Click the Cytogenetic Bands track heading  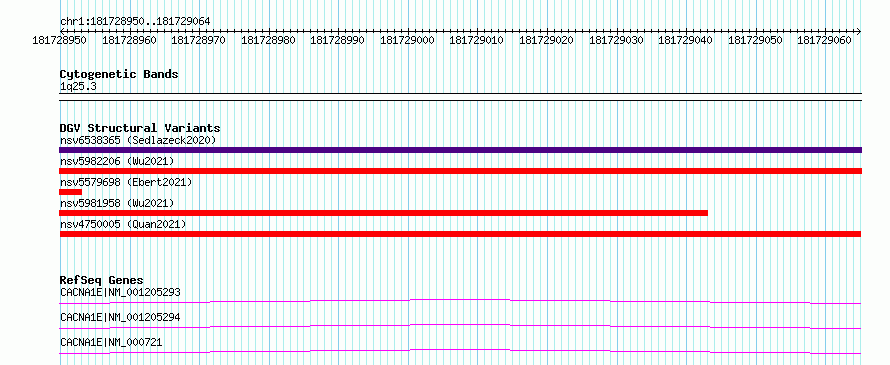point(119,74)
